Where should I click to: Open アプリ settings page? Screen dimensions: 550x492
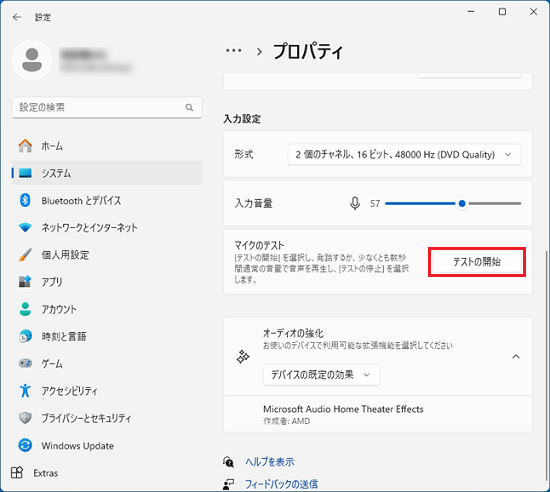107,282
